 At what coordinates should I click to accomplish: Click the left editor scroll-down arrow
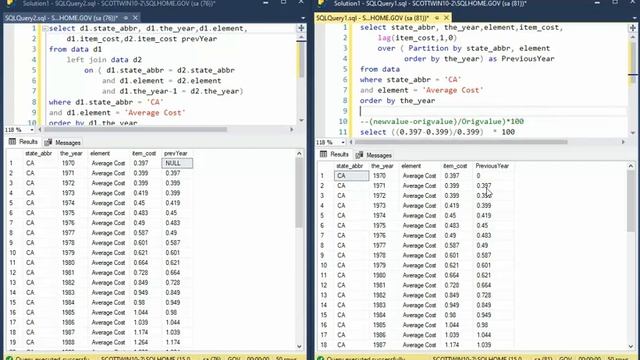tap(301, 120)
